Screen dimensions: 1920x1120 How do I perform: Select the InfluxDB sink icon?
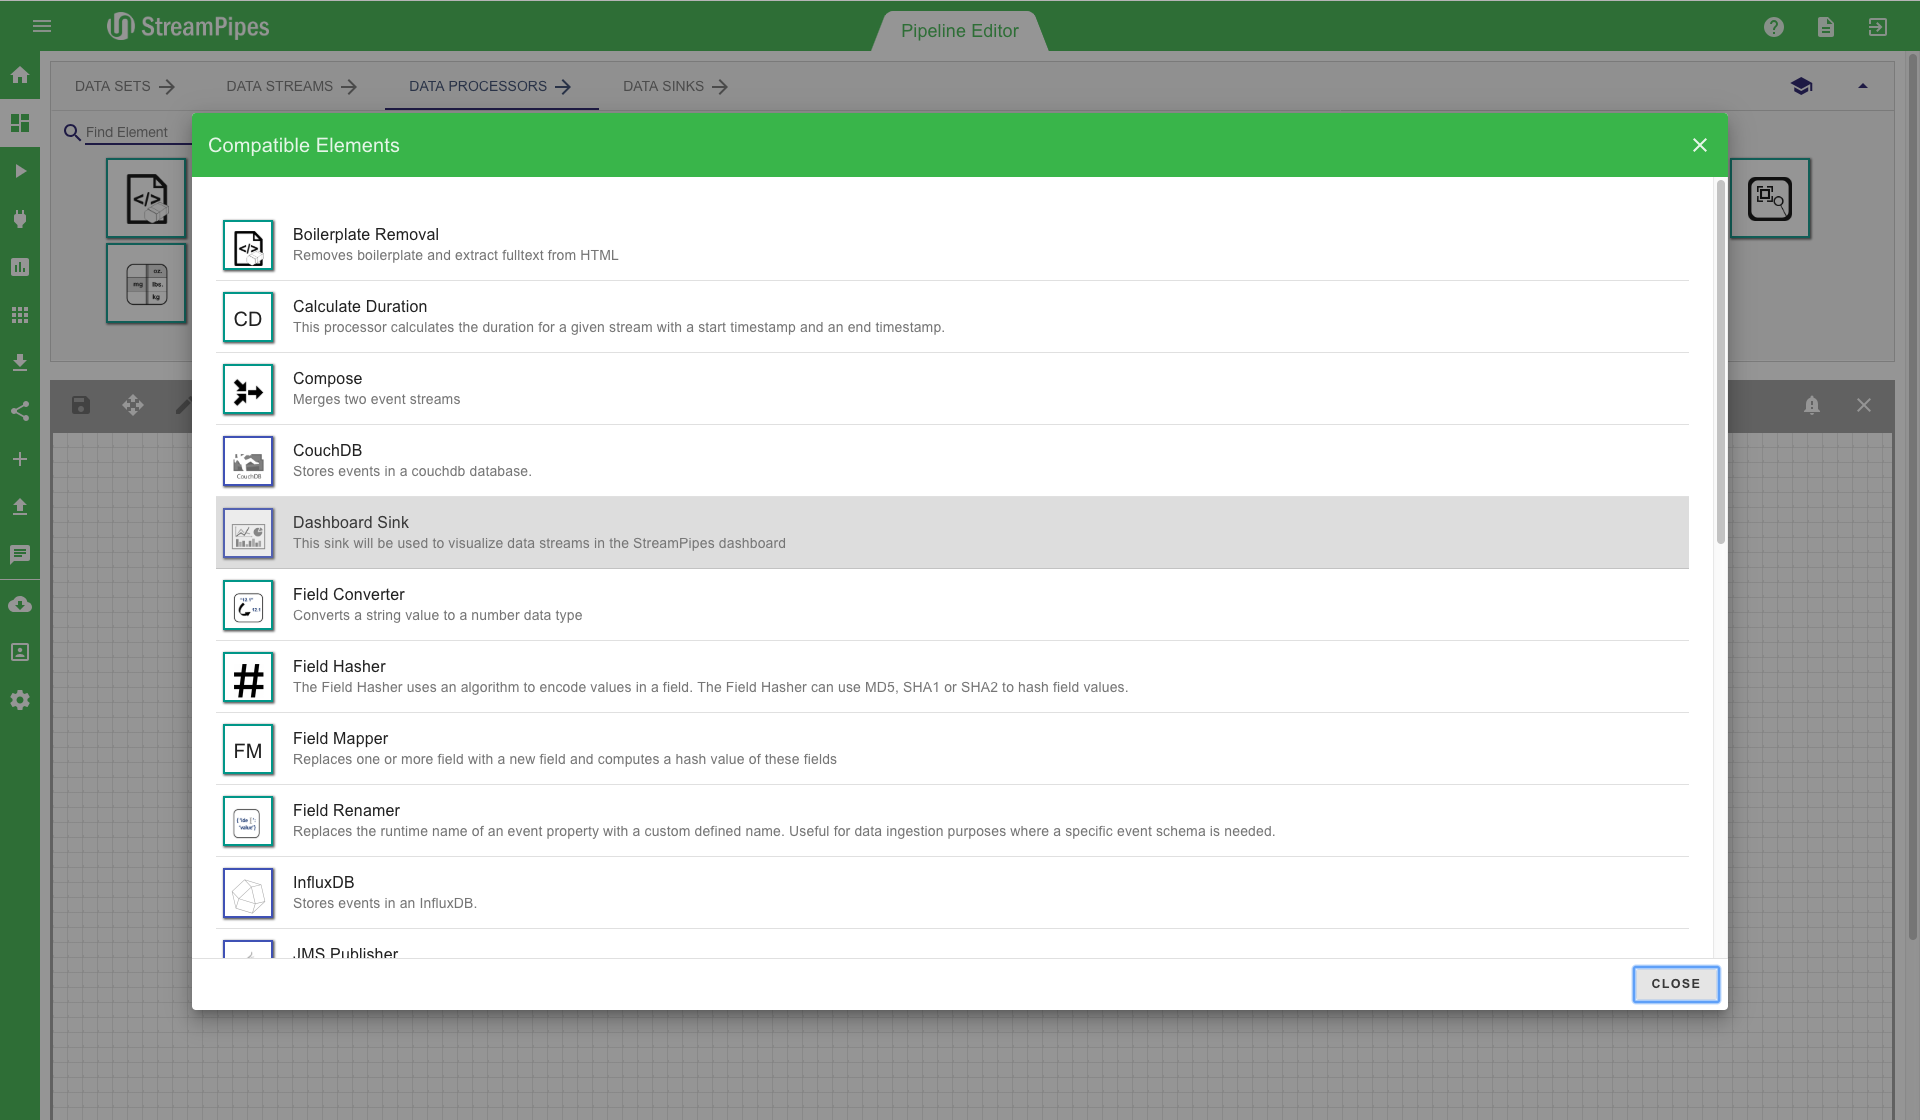coord(248,894)
